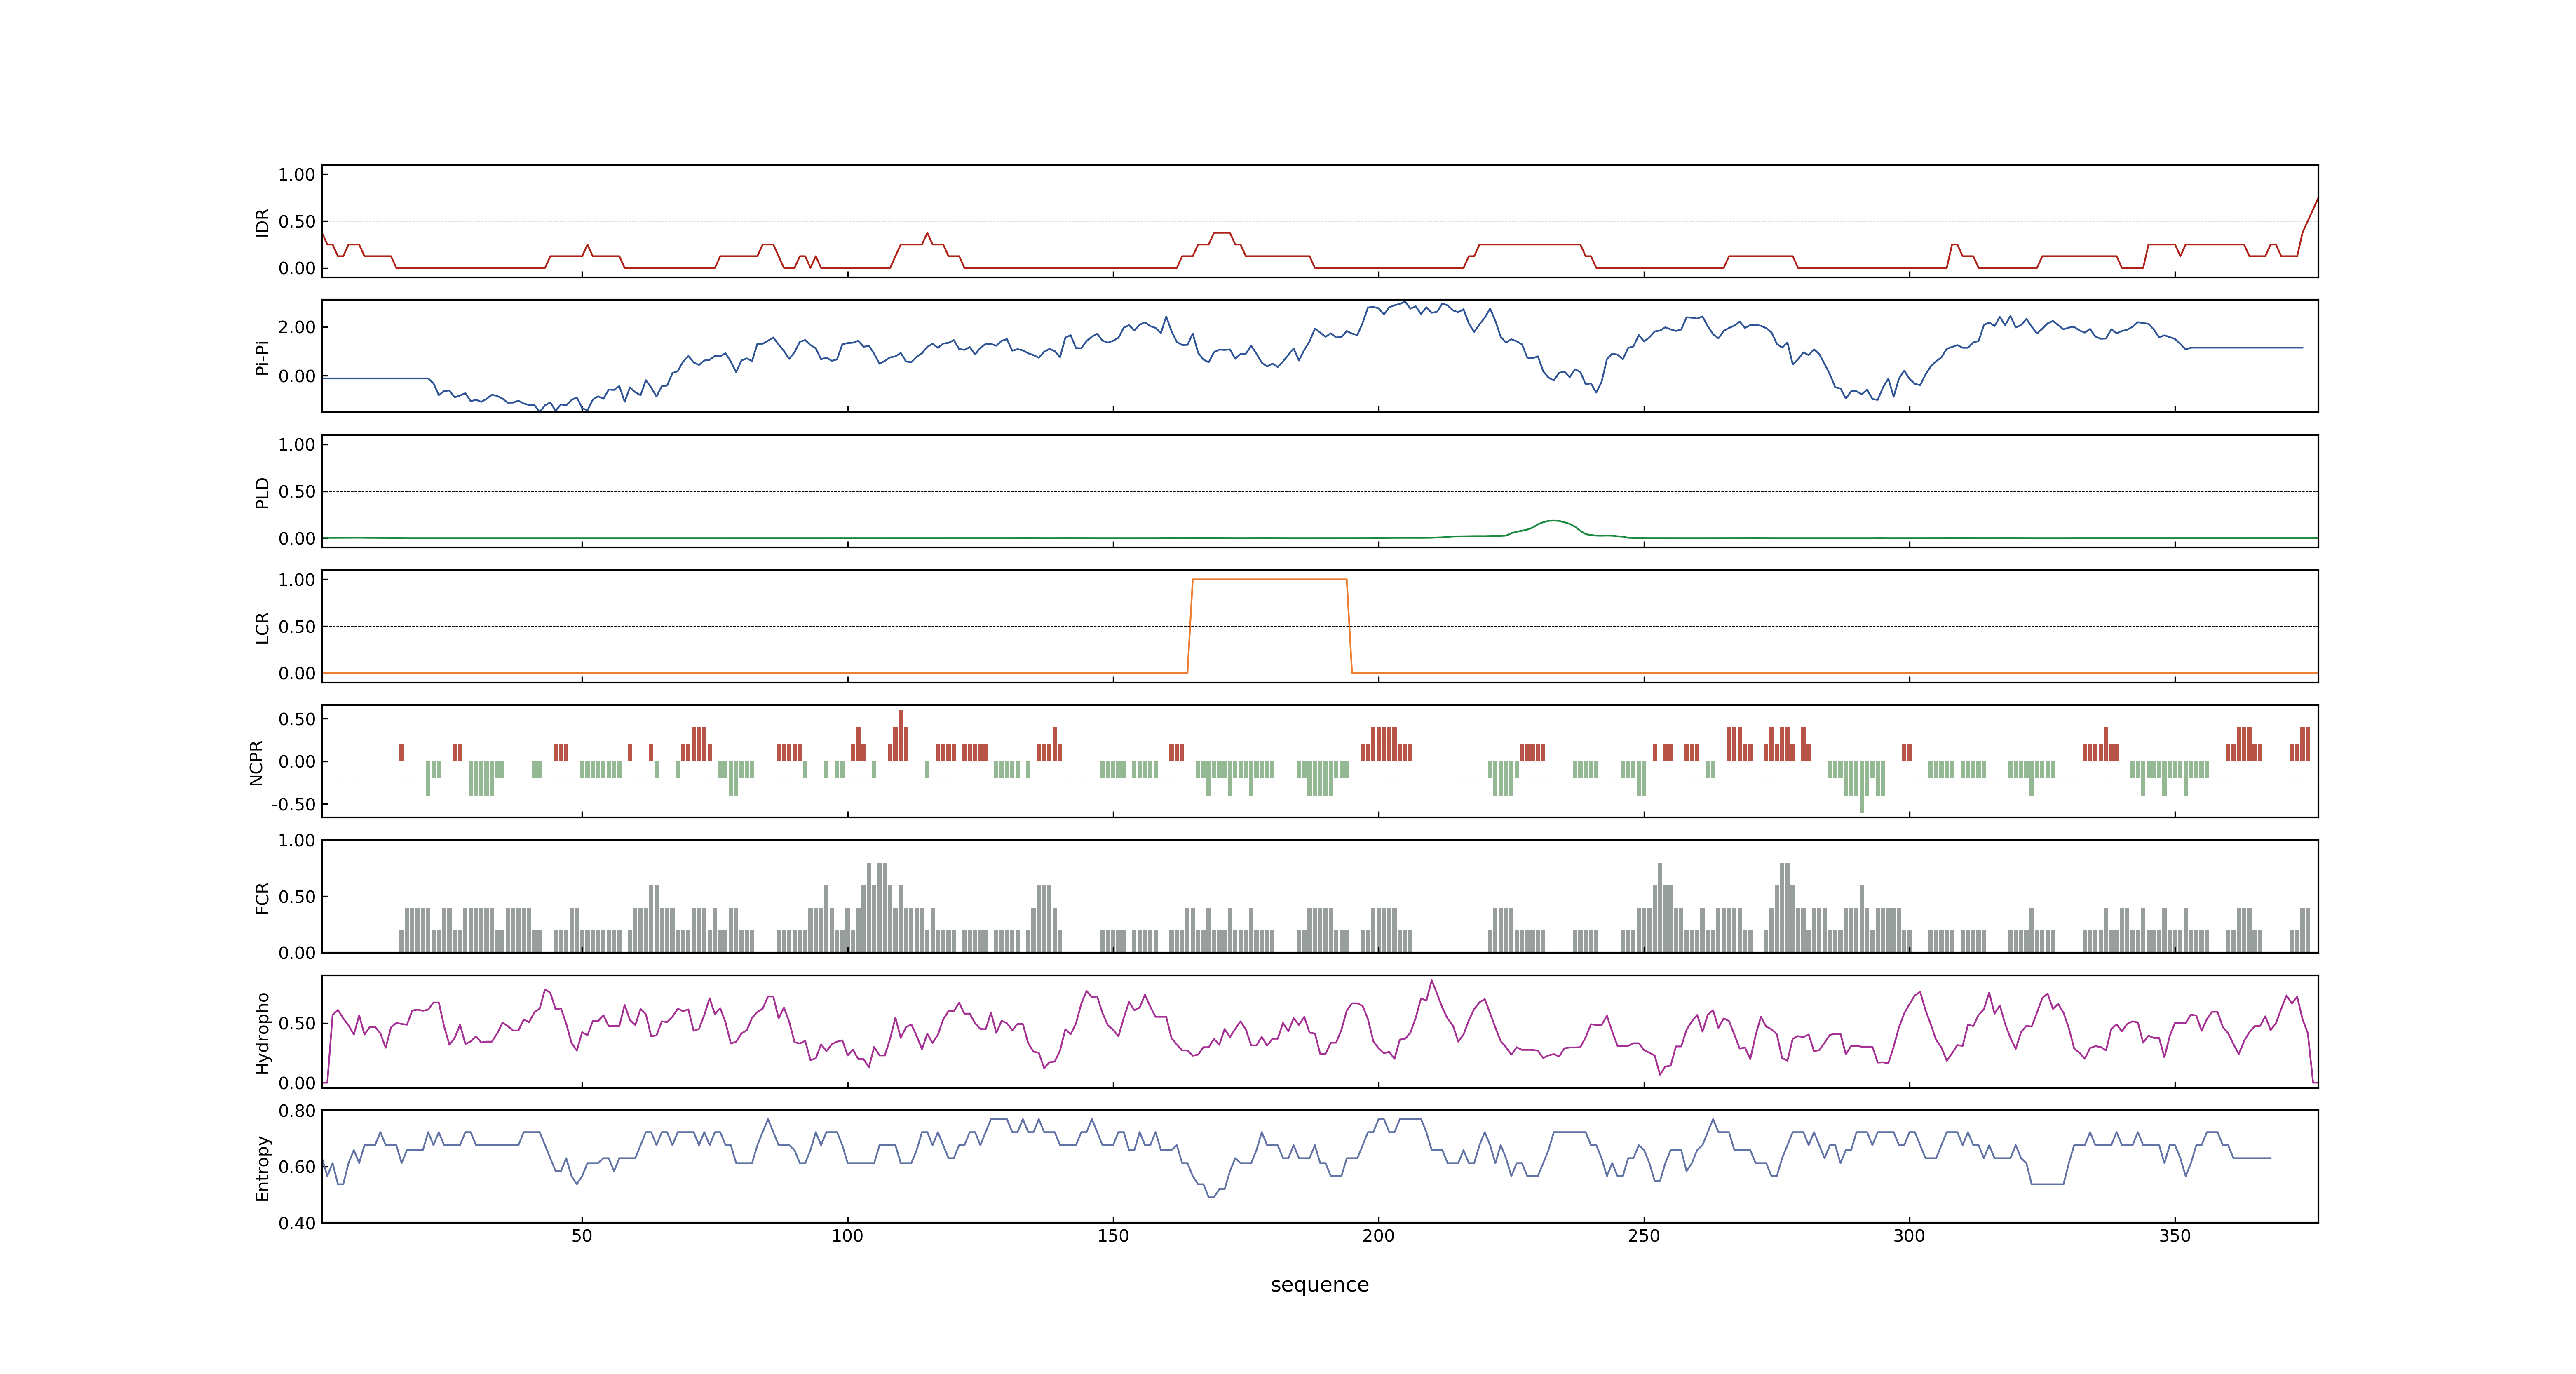Click the FCR y-axis label
Image resolution: width=2576 pixels, height=1374 pixels.
(x=262, y=897)
